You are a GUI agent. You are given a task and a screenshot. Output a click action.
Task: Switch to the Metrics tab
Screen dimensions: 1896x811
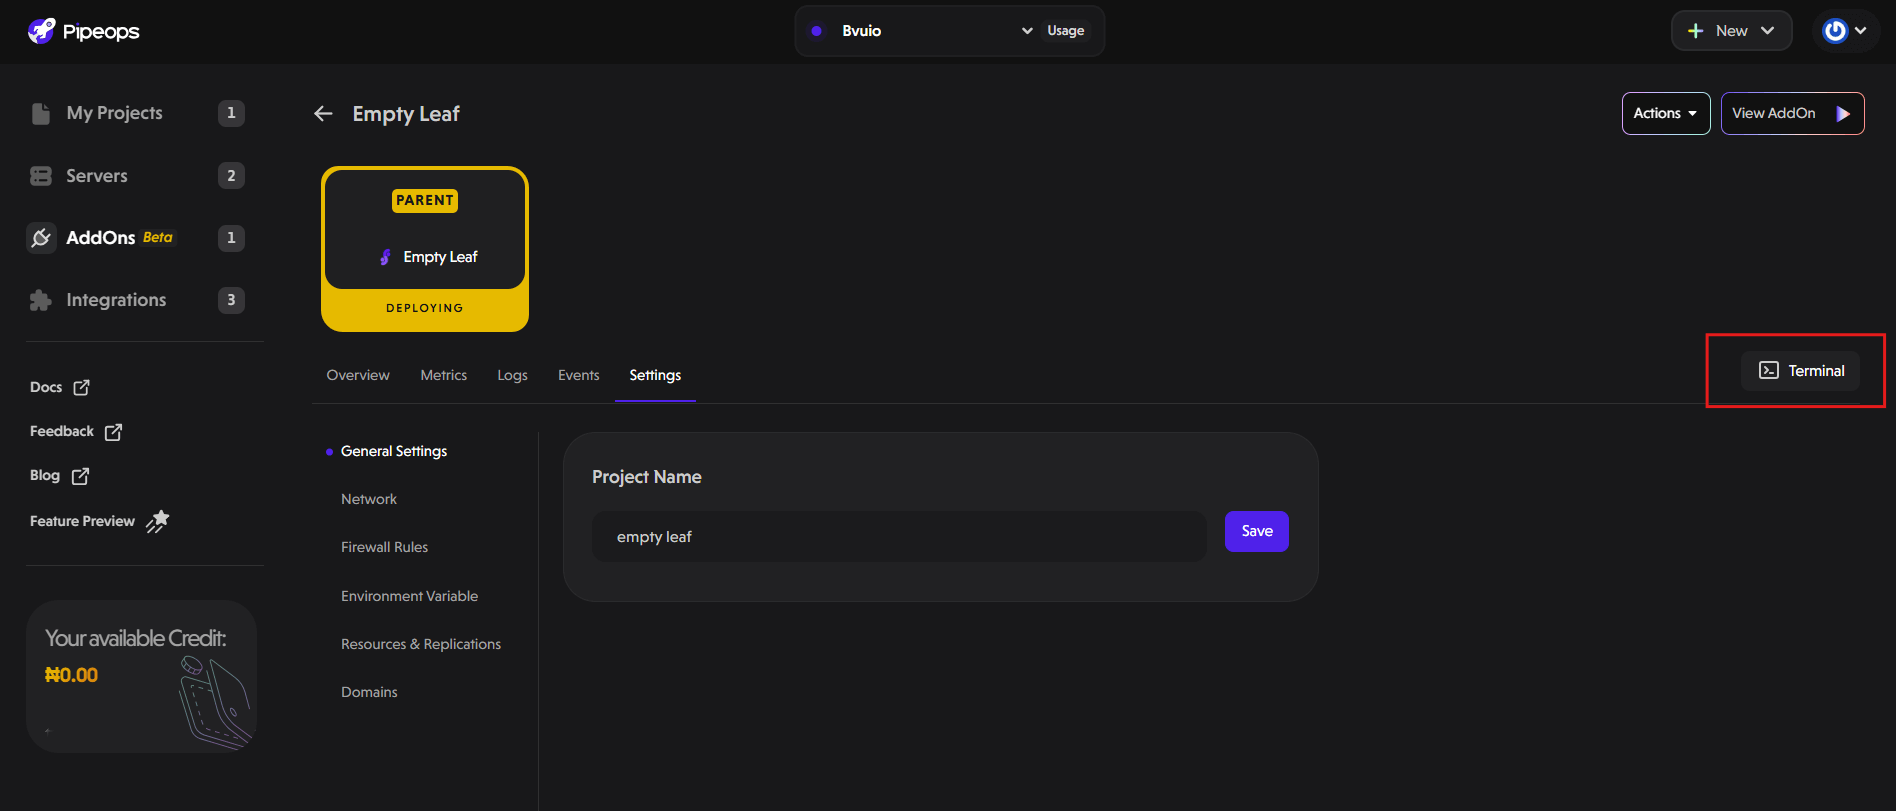pos(443,374)
